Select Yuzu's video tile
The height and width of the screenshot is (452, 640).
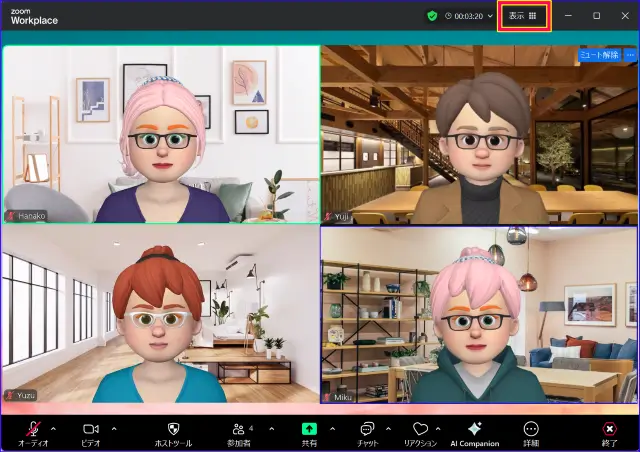[x=160, y=313]
